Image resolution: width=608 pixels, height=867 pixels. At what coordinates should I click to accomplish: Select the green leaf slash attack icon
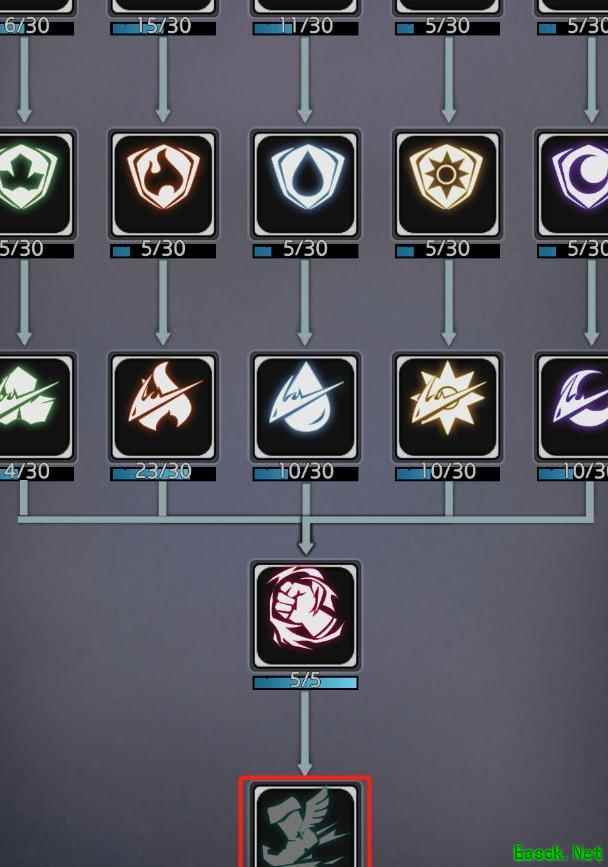36,408
